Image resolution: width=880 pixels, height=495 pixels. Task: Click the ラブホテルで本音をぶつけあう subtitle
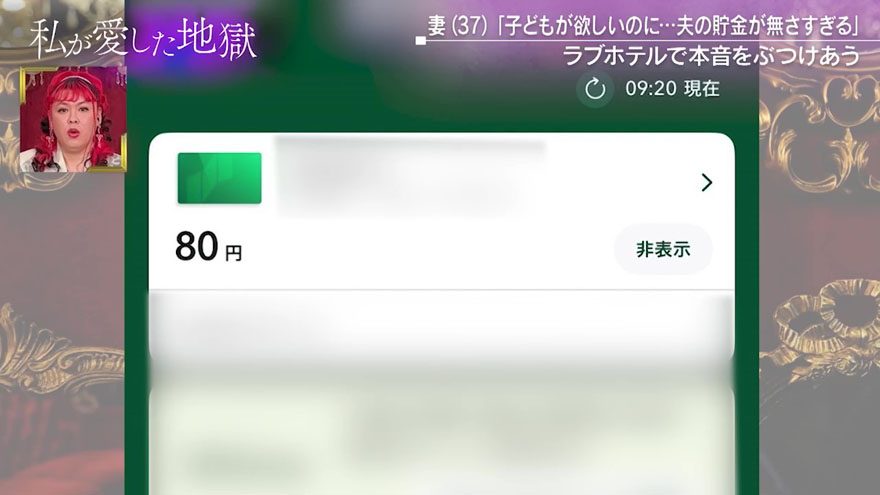point(711,56)
